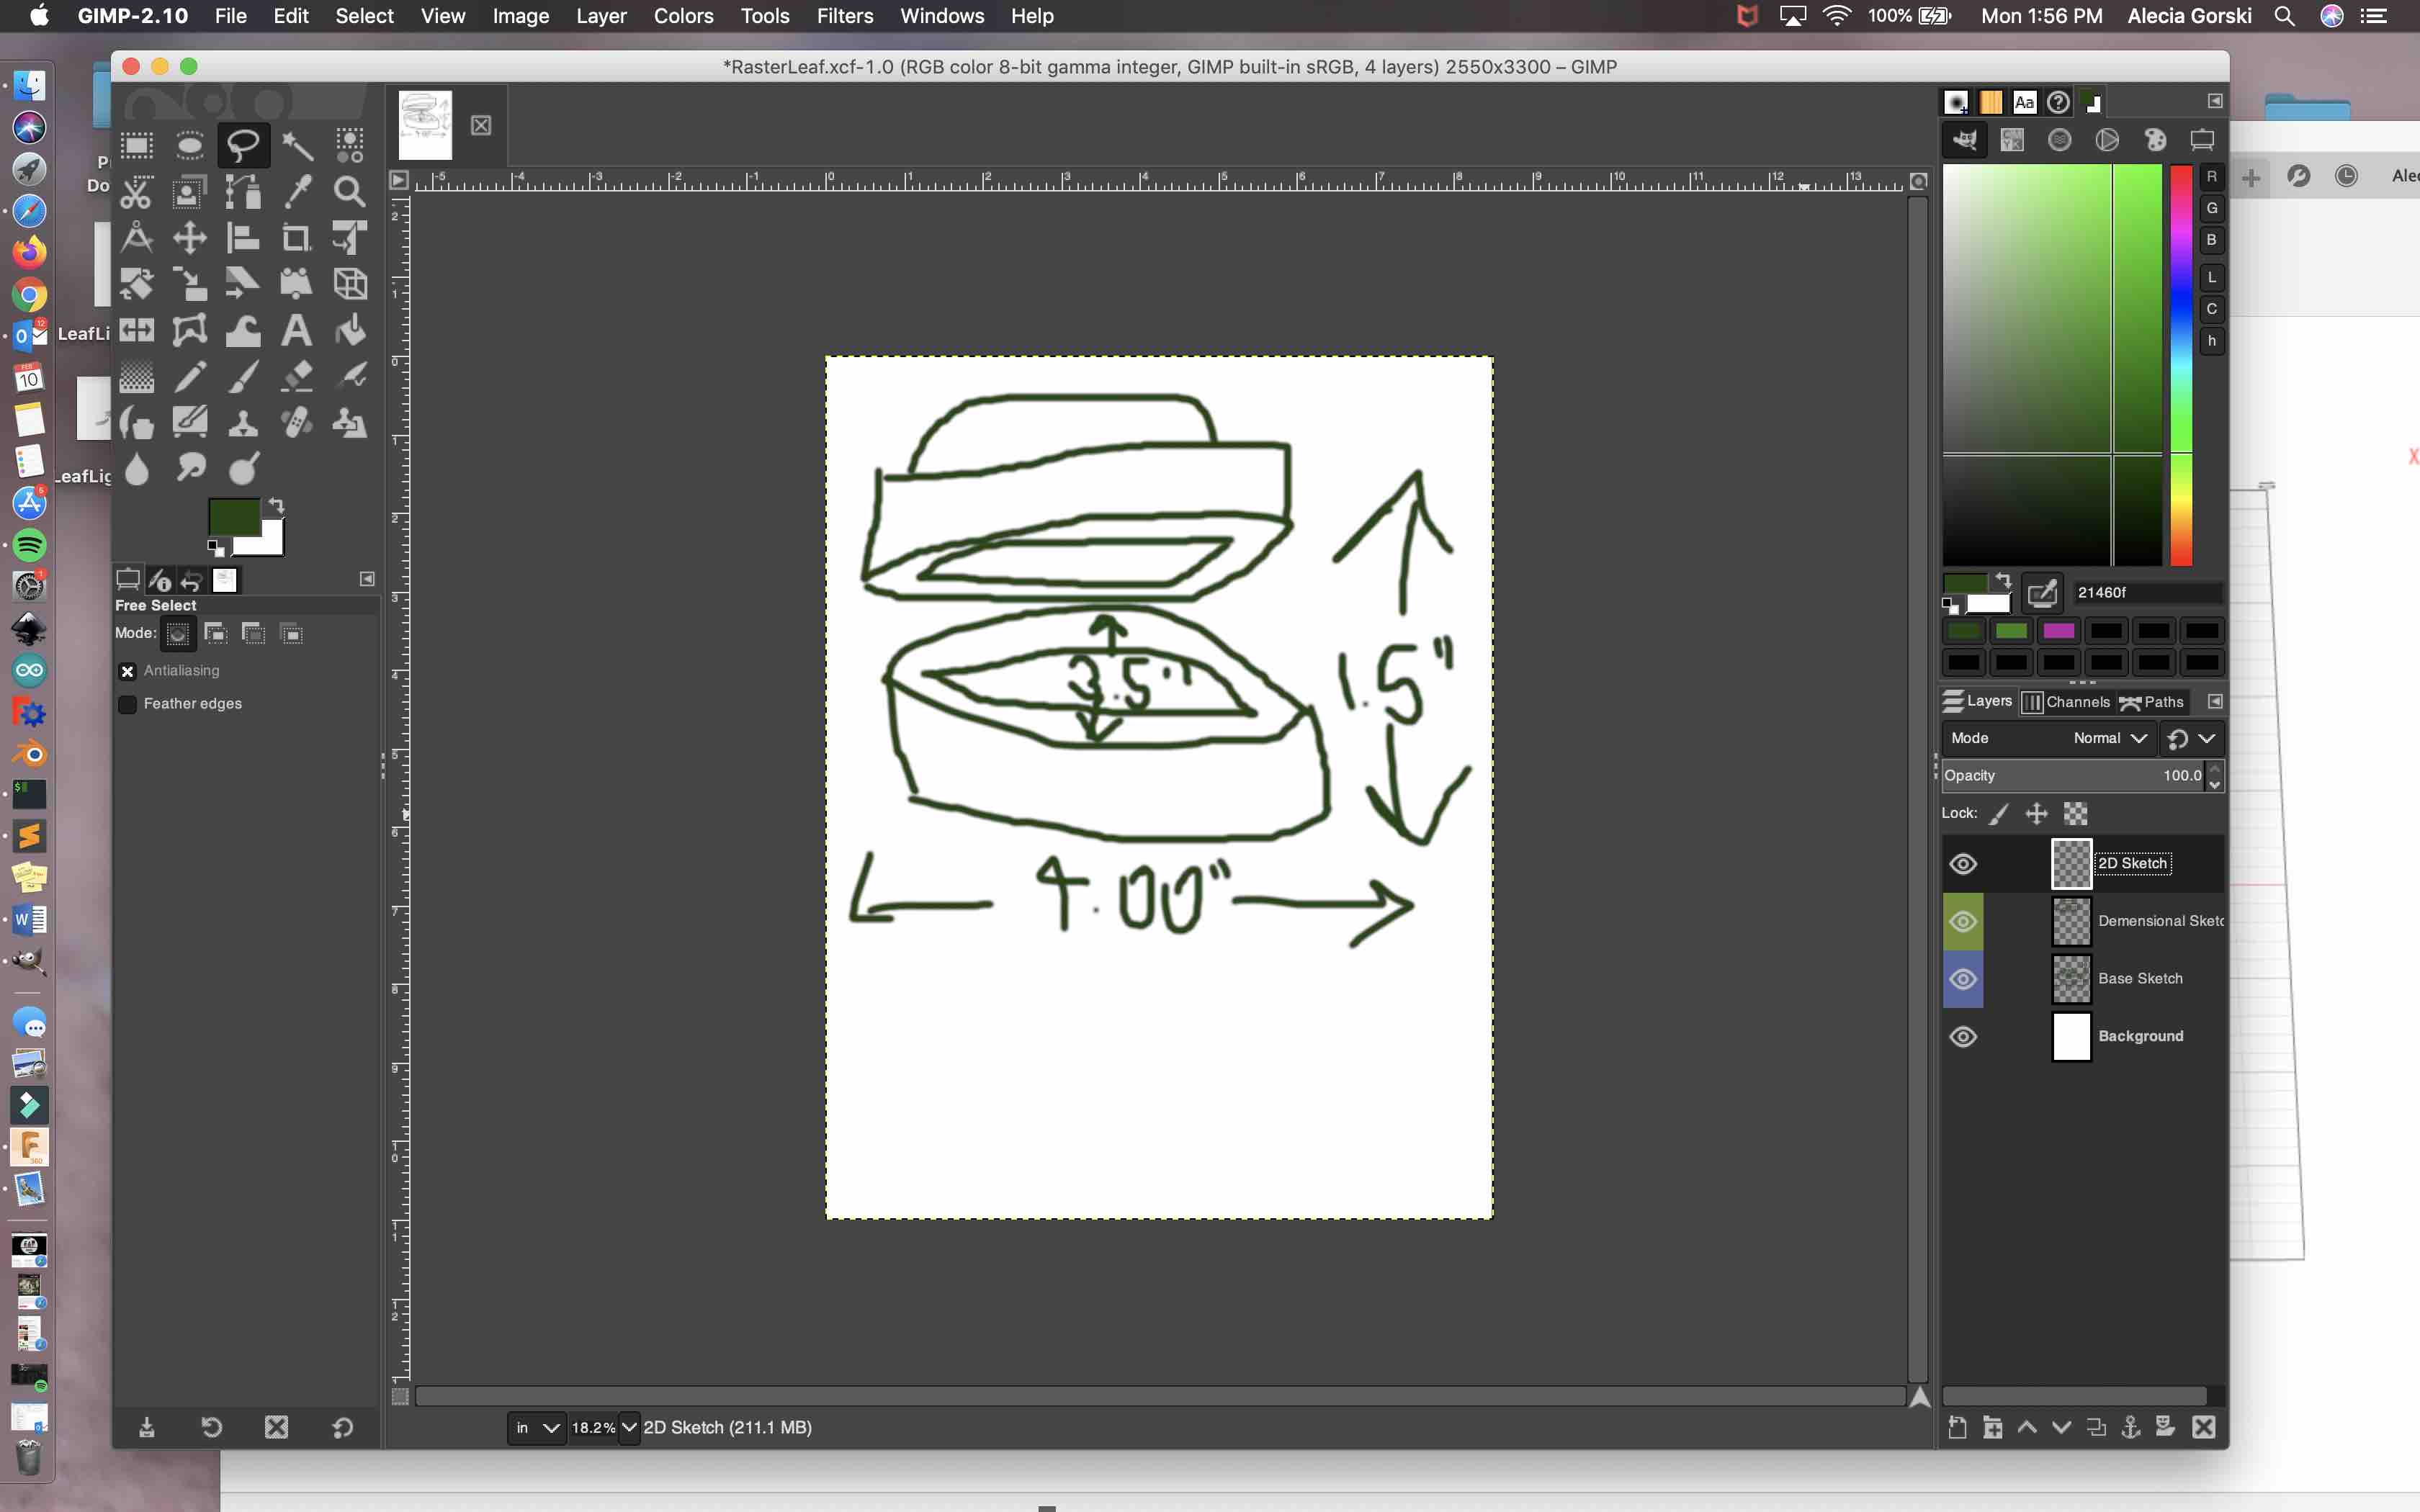Screen dimensions: 2420x1512
Task: Adjust the layer Opacity slider
Action: click(x=2074, y=776)
